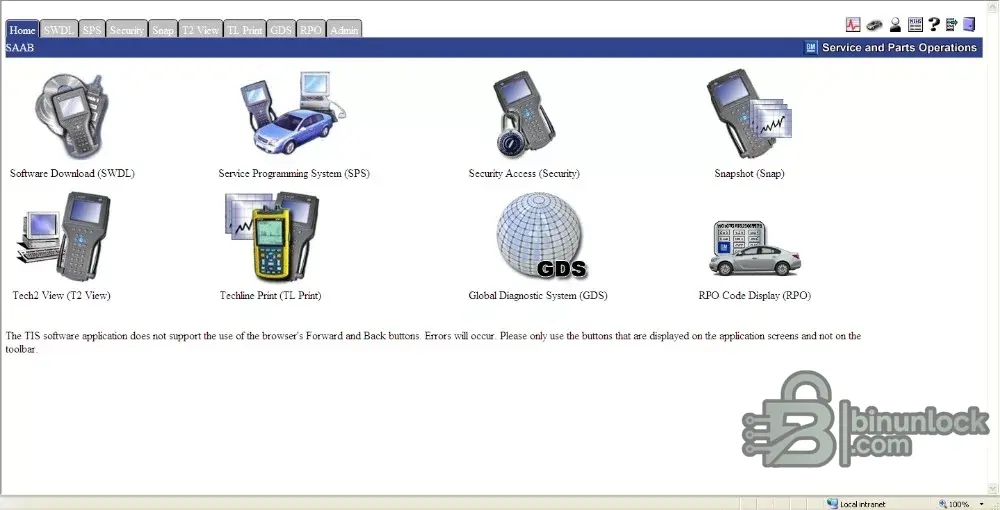Launch the Service Programming System car icon
The image size is (1000, 510).
[293, 113]
